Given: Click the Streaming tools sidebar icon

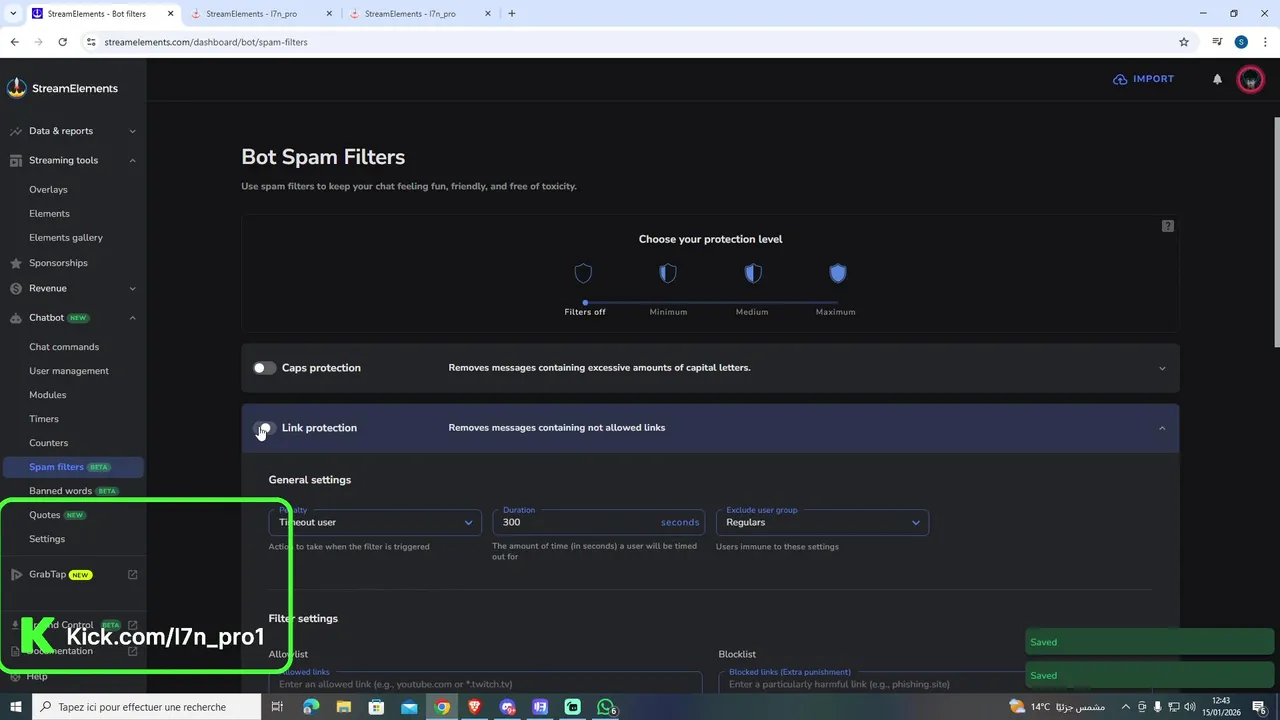Looking at the screenshot, I should pos(16,160).
